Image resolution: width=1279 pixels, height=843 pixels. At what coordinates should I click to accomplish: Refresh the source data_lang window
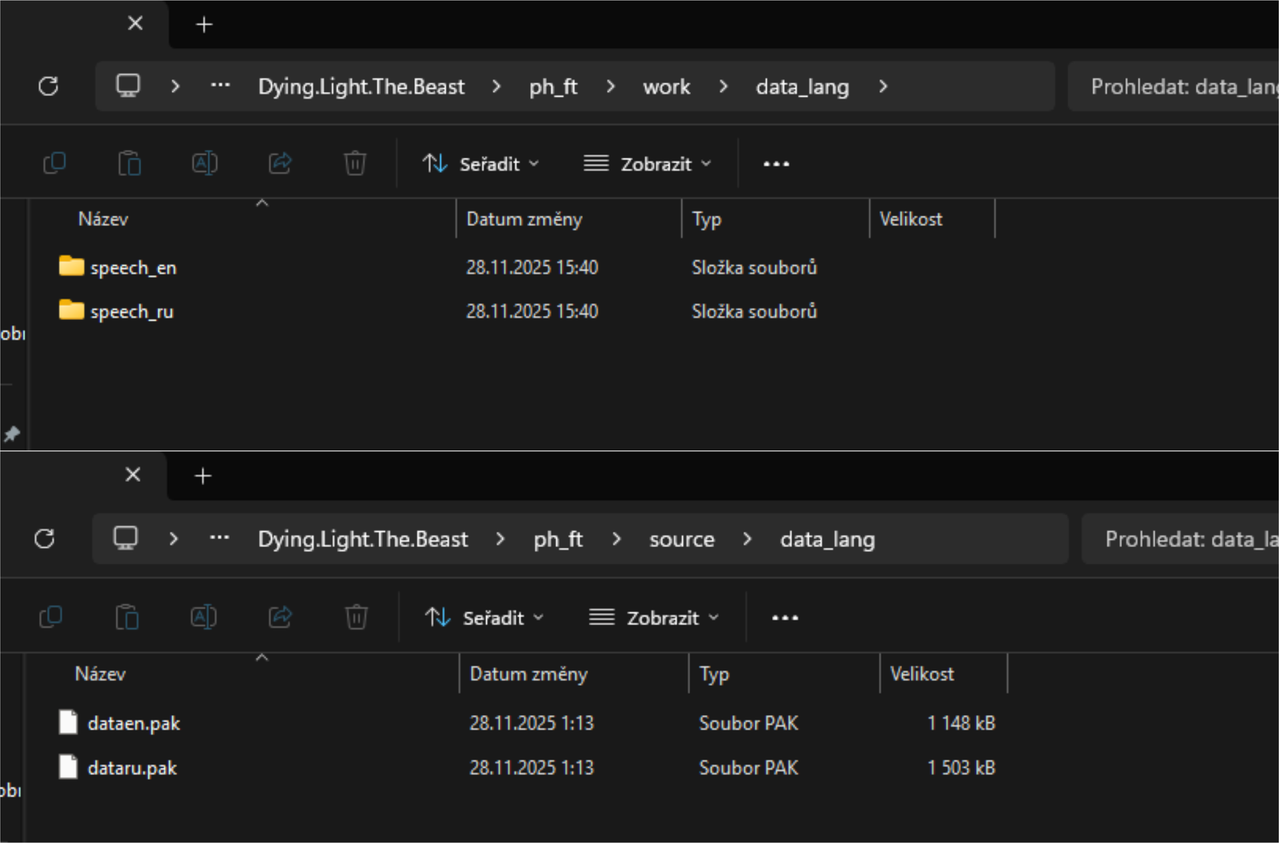pos(44,539)
